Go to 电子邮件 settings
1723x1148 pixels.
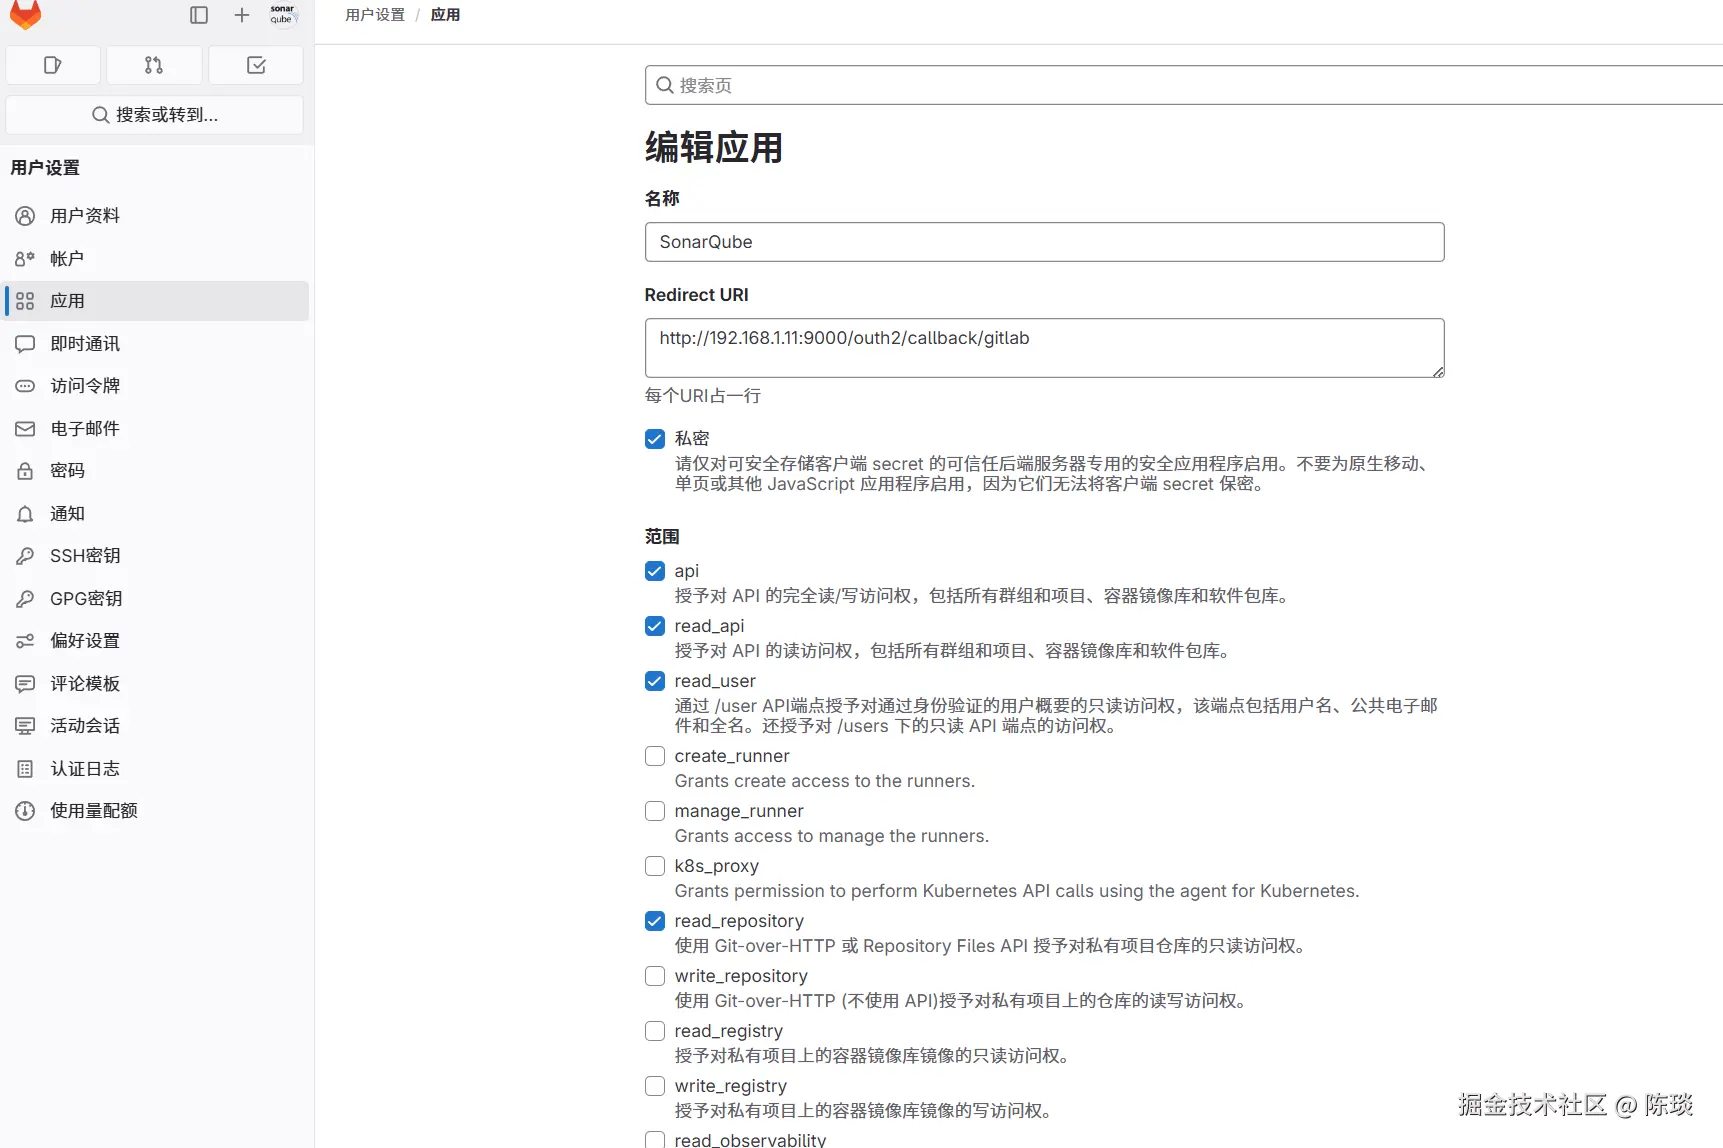coord(157,429)
